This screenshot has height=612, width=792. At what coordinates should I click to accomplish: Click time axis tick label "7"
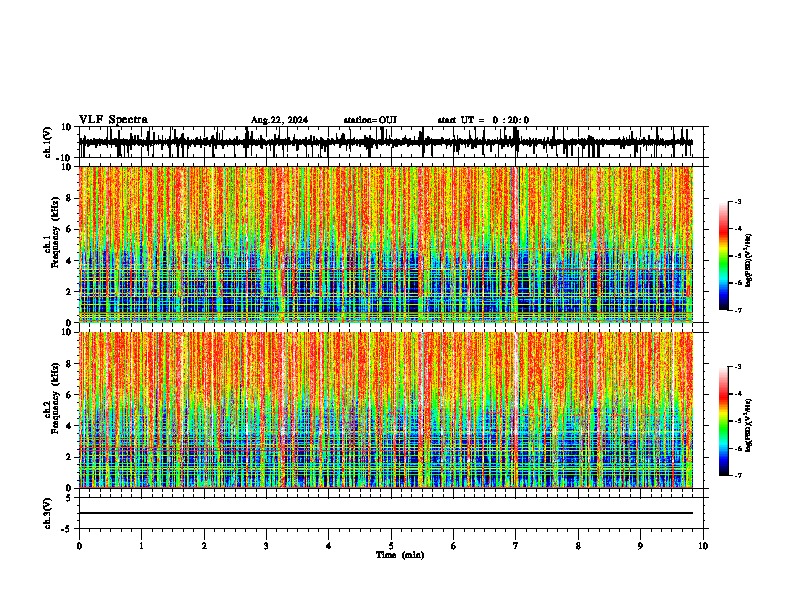coord(516,546)
